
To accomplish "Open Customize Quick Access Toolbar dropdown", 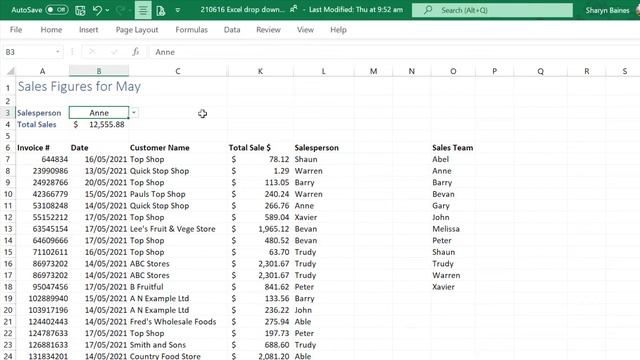I will coord(178,10).
